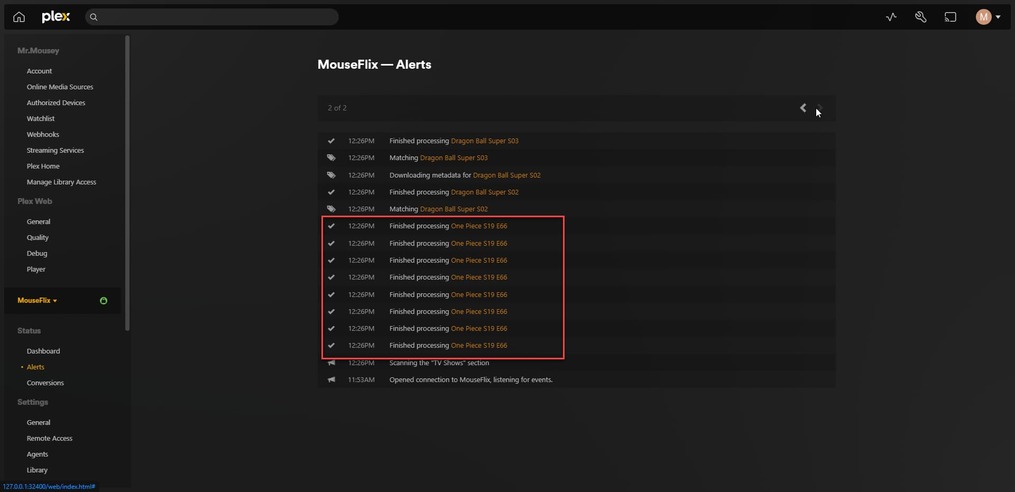Open Webhooks settings
Image resolution: width=1015 pixels, height=492 pixels.
point(43,135)
